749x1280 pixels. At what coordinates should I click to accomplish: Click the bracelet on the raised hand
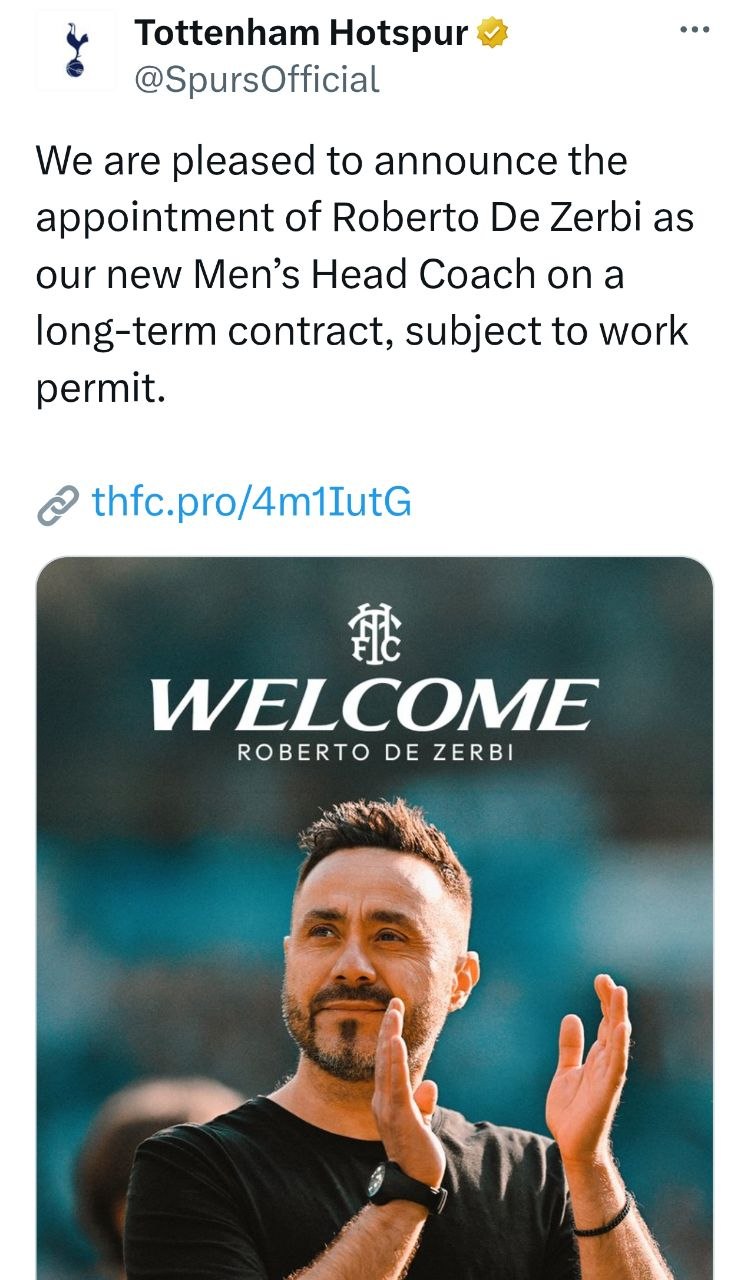(x=602, y=1217)
